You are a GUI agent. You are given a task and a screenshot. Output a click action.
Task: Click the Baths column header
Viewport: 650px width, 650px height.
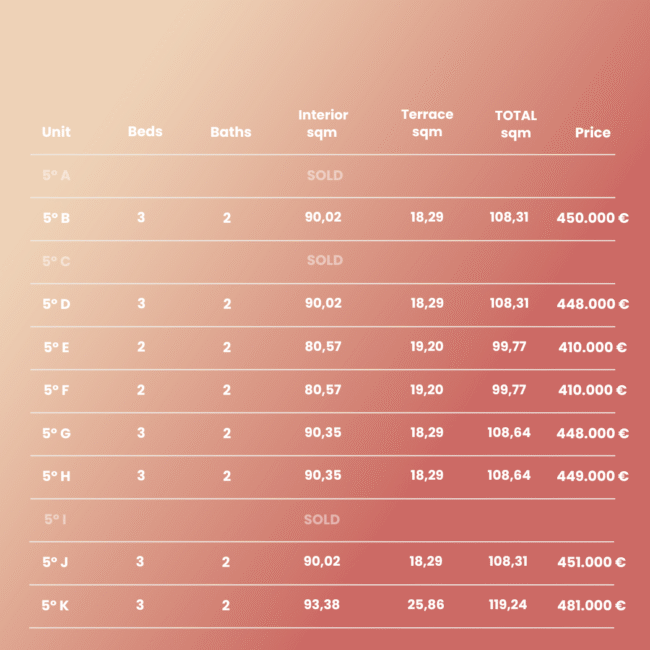[231, 132]
